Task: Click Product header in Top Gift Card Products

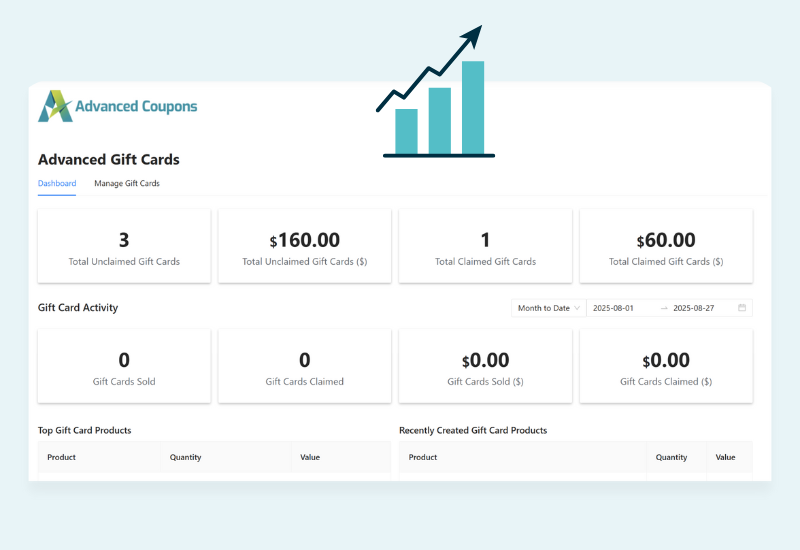Action: [61, 457]
